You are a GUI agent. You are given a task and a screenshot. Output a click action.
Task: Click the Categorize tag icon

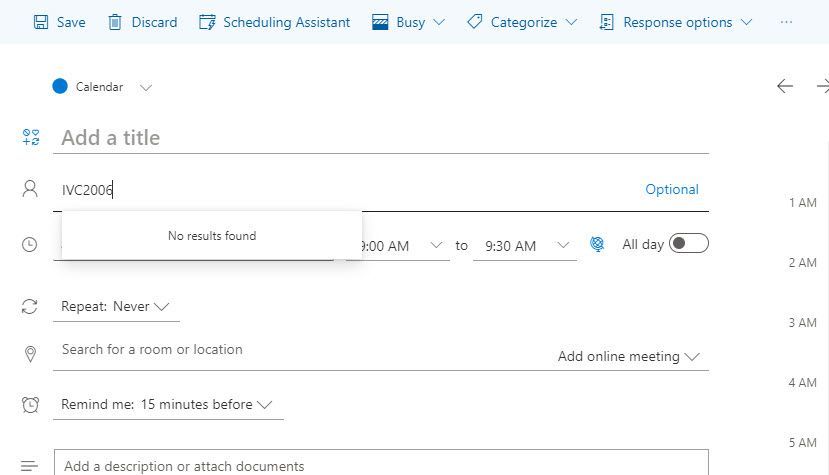[475, 22]
